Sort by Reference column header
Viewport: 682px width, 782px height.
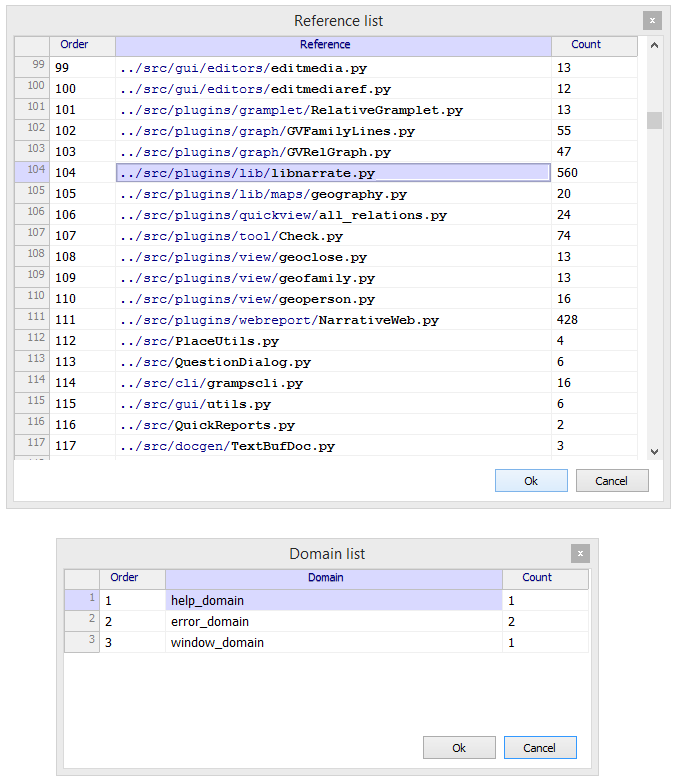[333, 46]
